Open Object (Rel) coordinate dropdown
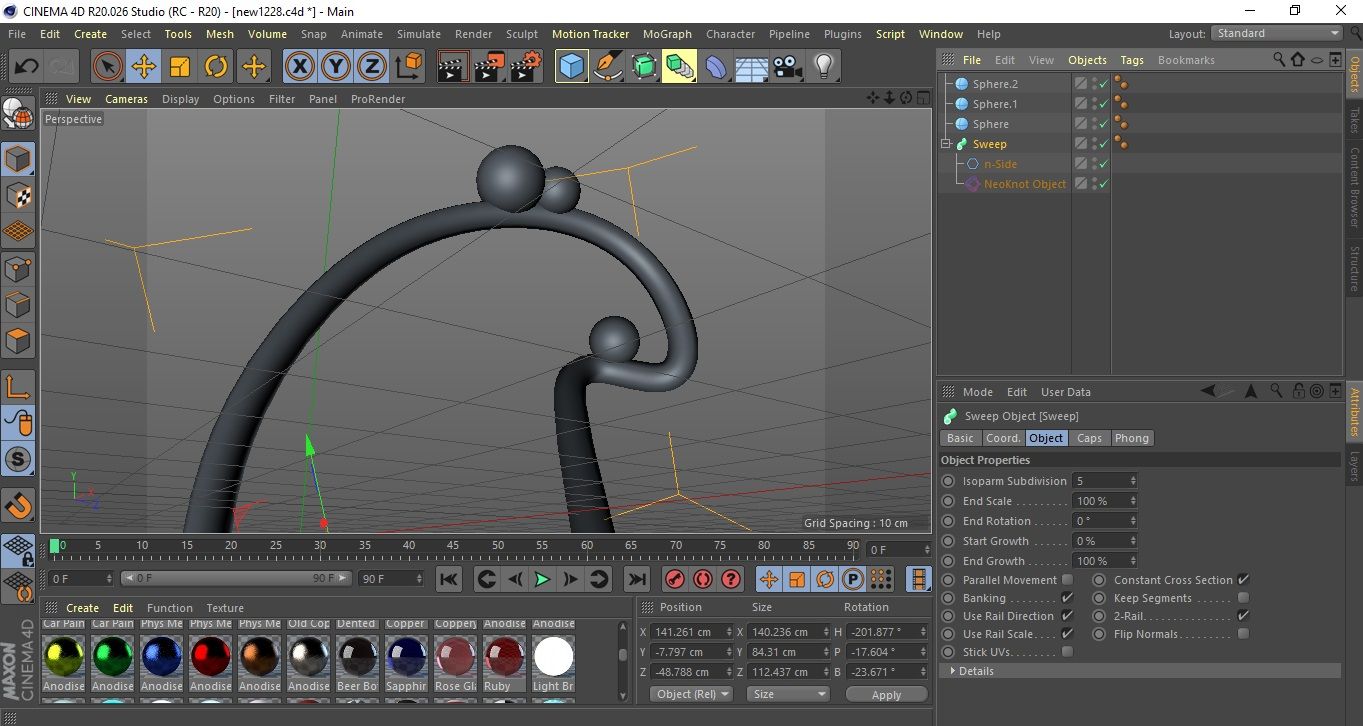1363x726 pixels. [691, 694]
